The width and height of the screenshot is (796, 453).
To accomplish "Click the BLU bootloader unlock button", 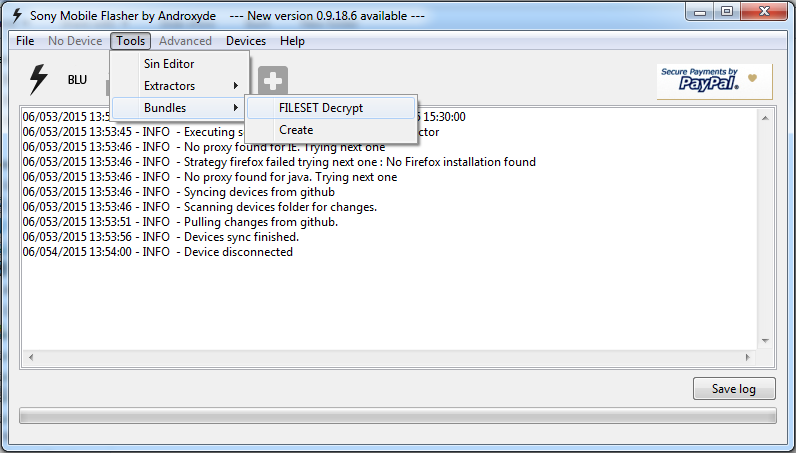I will click(77, 80).
